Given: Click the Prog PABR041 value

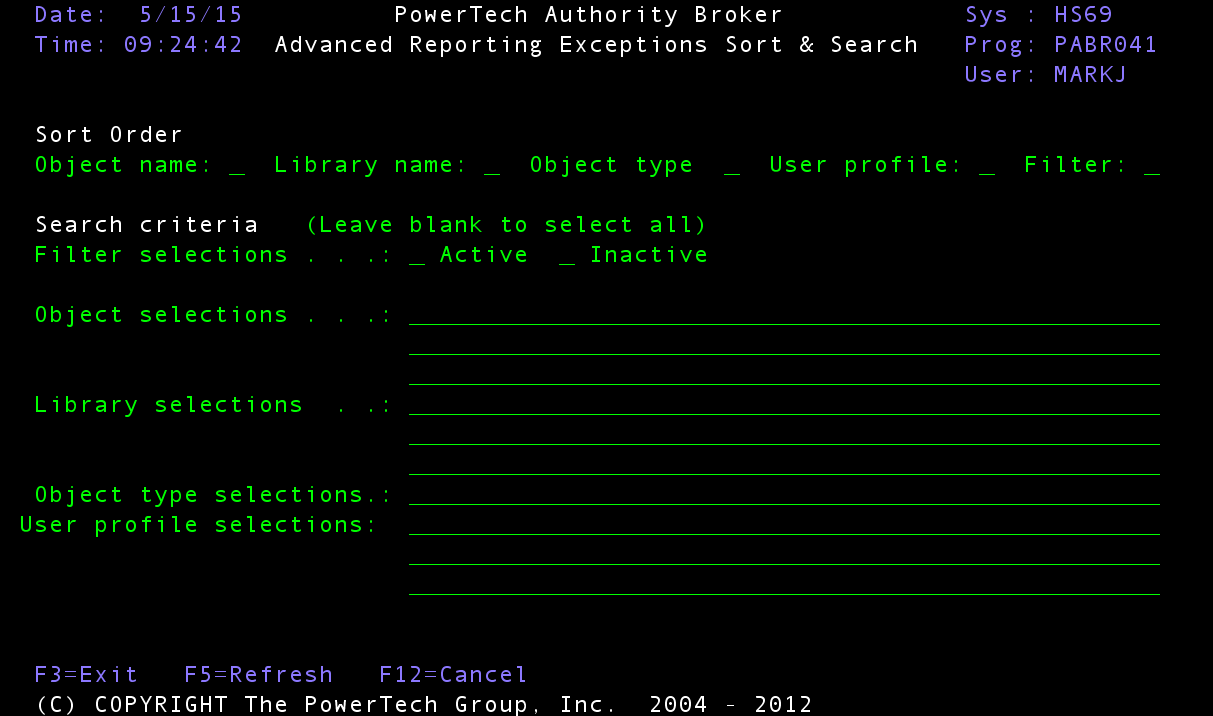Looking at the screenshot, I should 1105,45.
